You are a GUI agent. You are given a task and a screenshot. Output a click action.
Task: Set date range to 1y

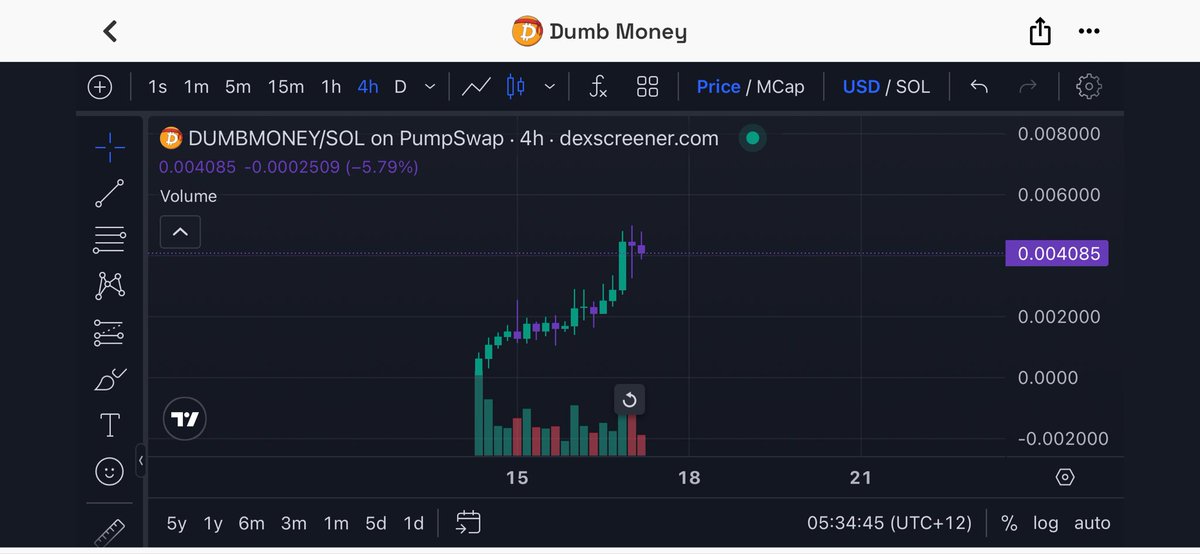tap(213, 523)
